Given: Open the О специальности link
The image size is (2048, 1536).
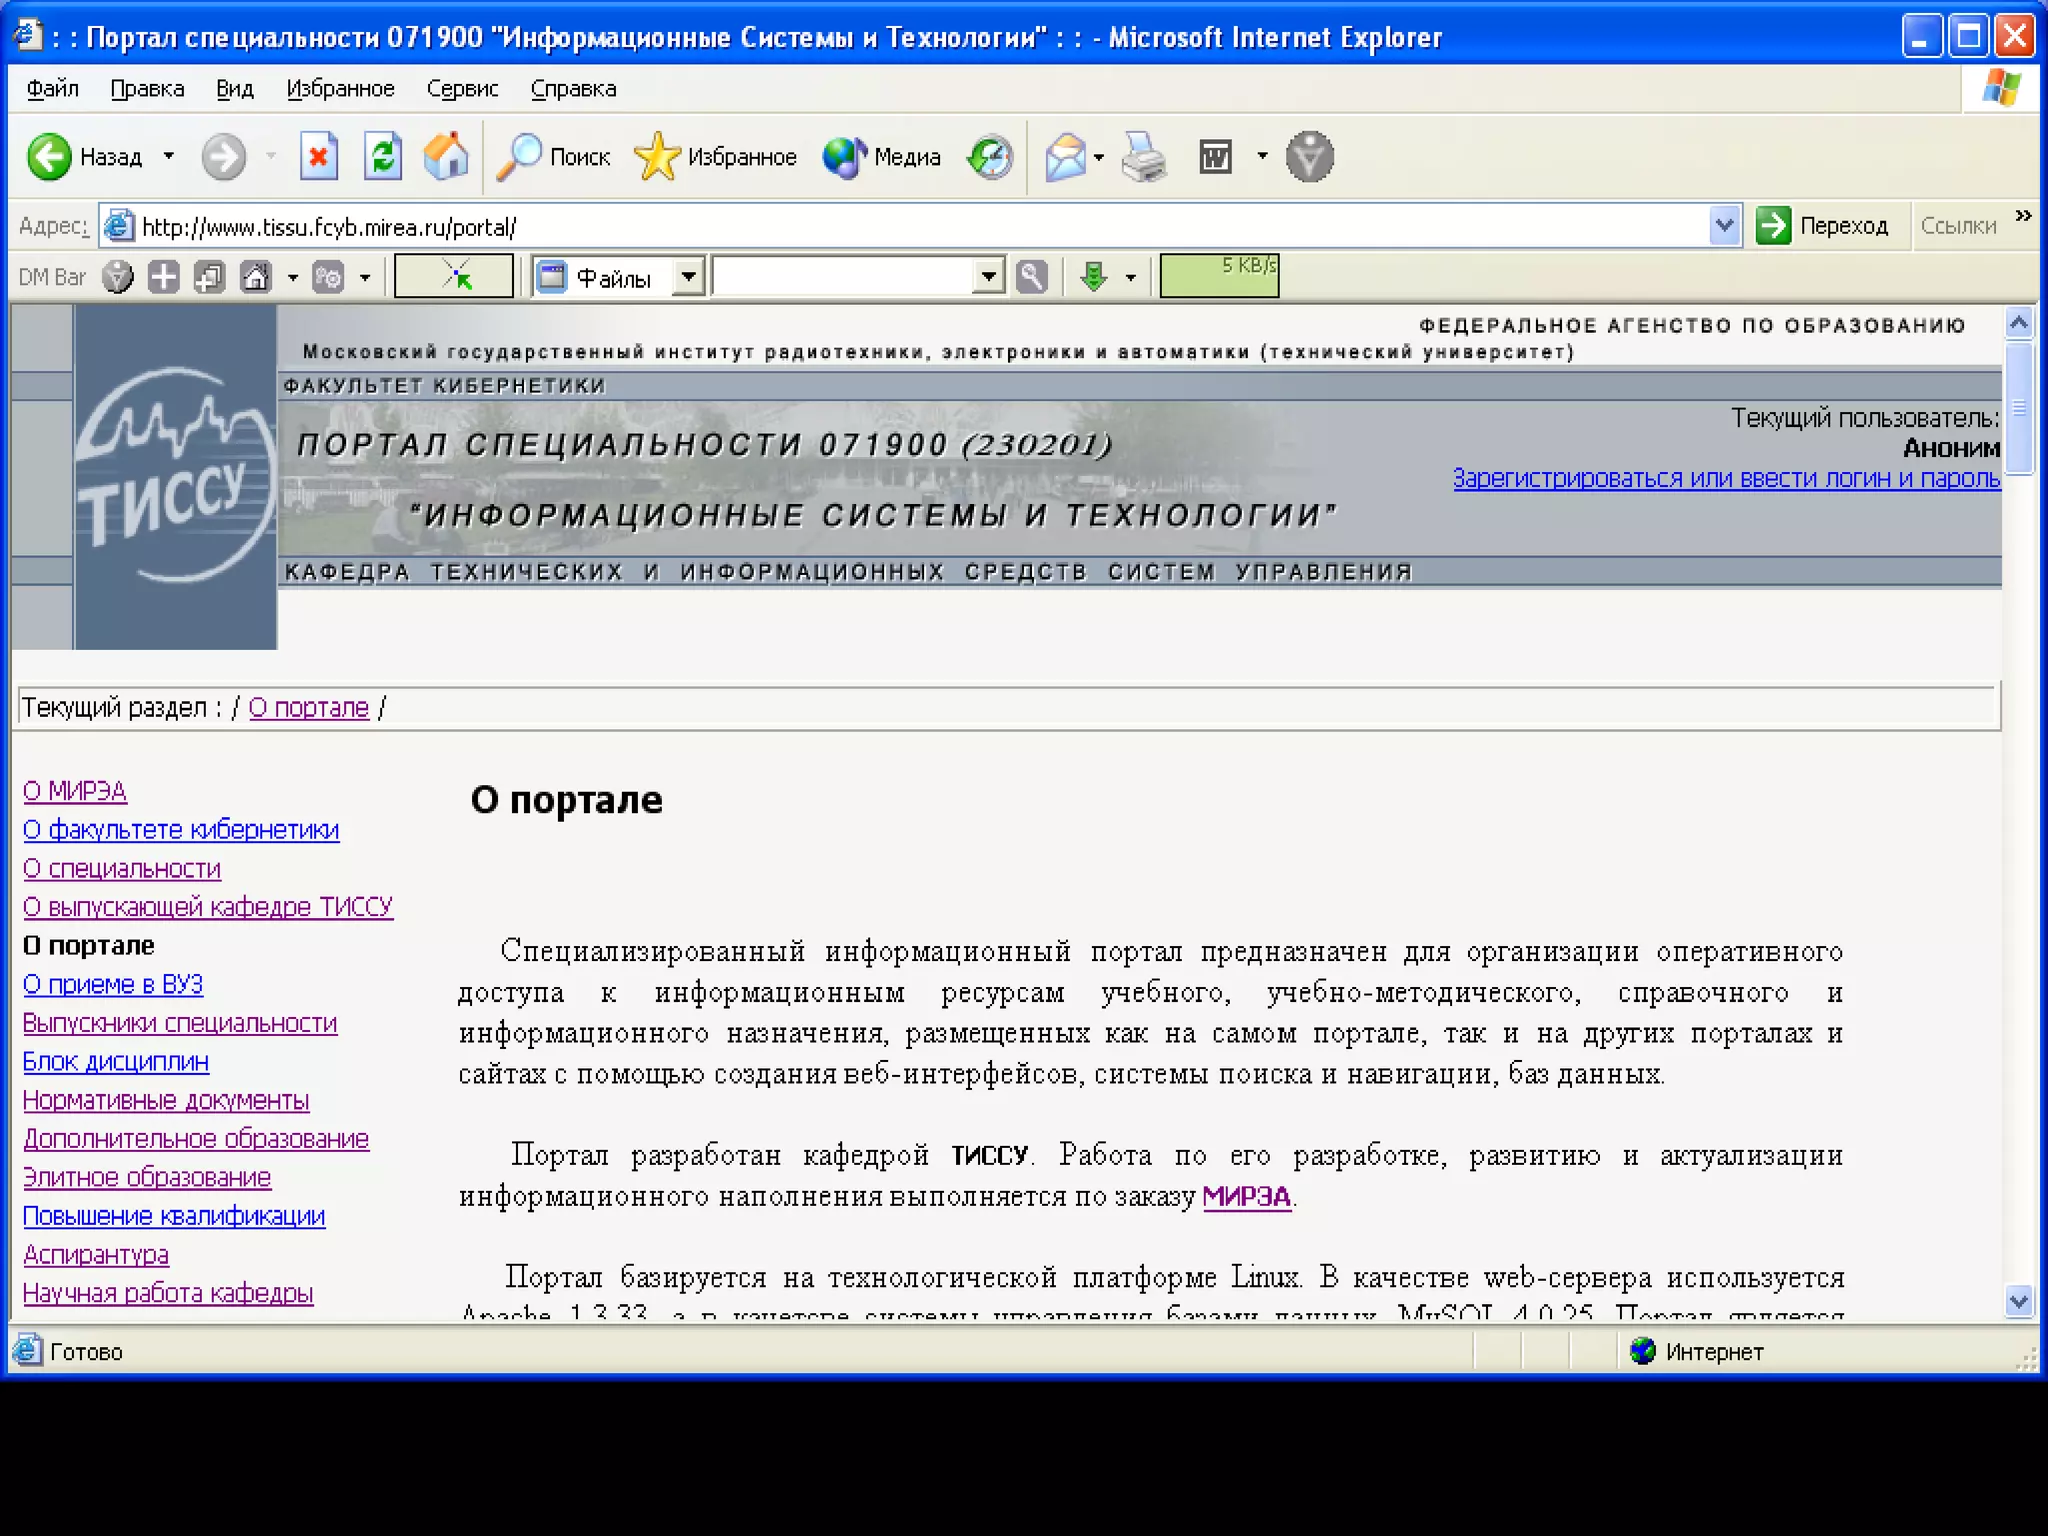Looking at the screenshot, I should 122,869.
